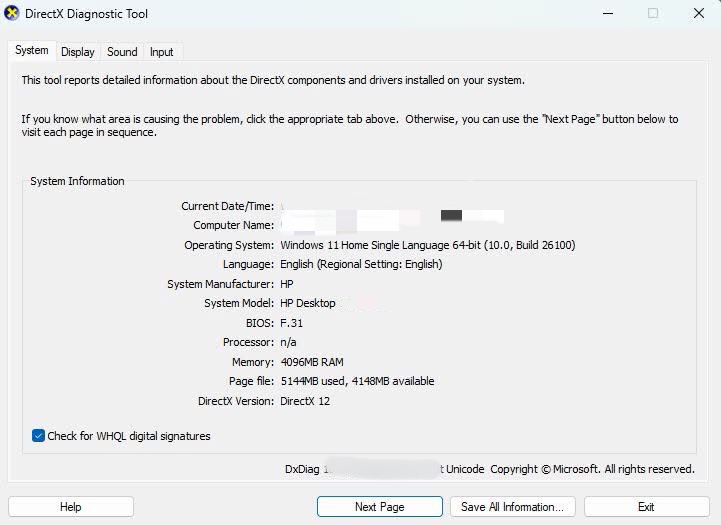Screen dimensions: 721x525
Task: Switch to the System tab
Action: (x=31, y=51)
